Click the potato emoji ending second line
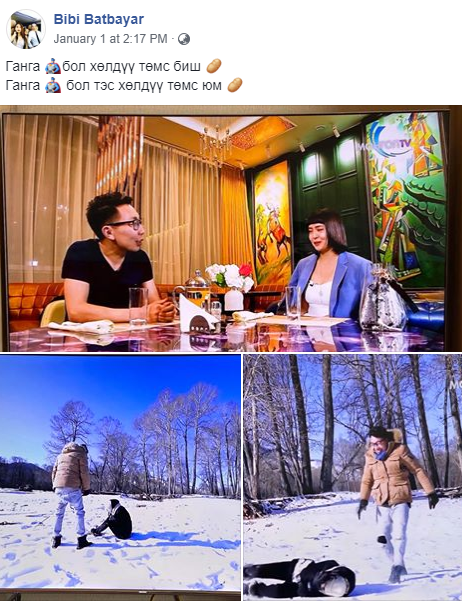462x601 pixels. click(235, 85)
